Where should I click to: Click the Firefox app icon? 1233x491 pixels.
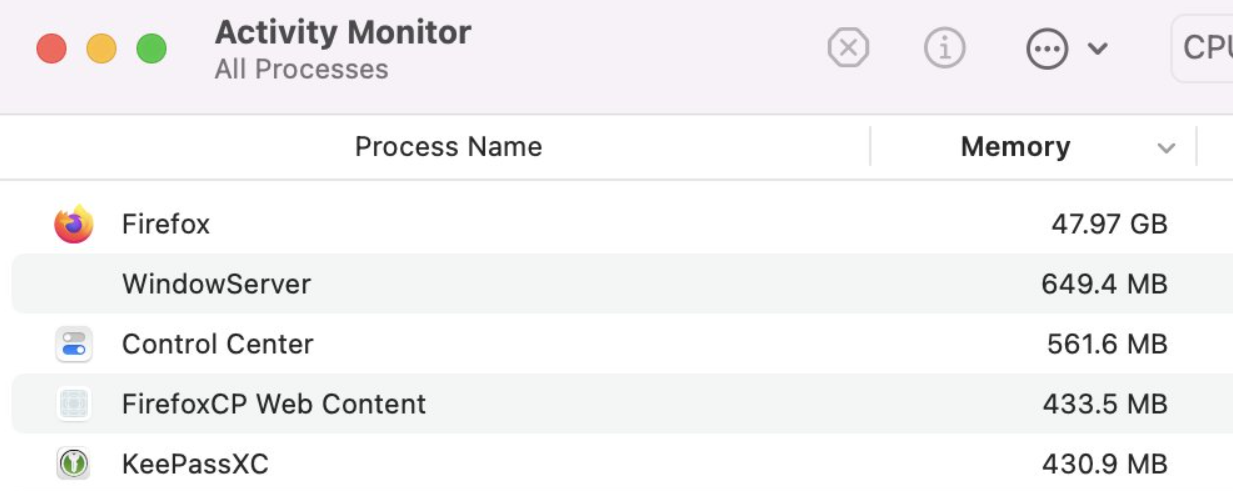pyautogui.click(x=73, y=224)
